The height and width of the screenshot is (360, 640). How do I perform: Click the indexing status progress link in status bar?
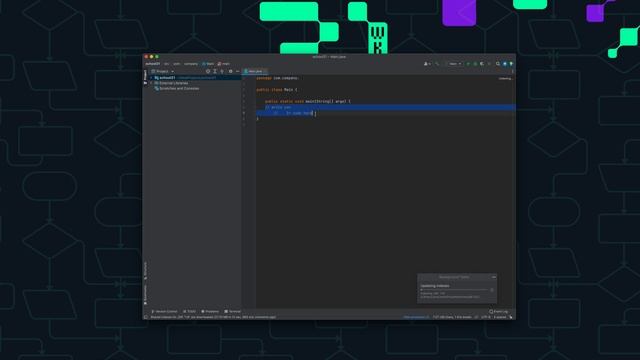[x=416, y=317]
